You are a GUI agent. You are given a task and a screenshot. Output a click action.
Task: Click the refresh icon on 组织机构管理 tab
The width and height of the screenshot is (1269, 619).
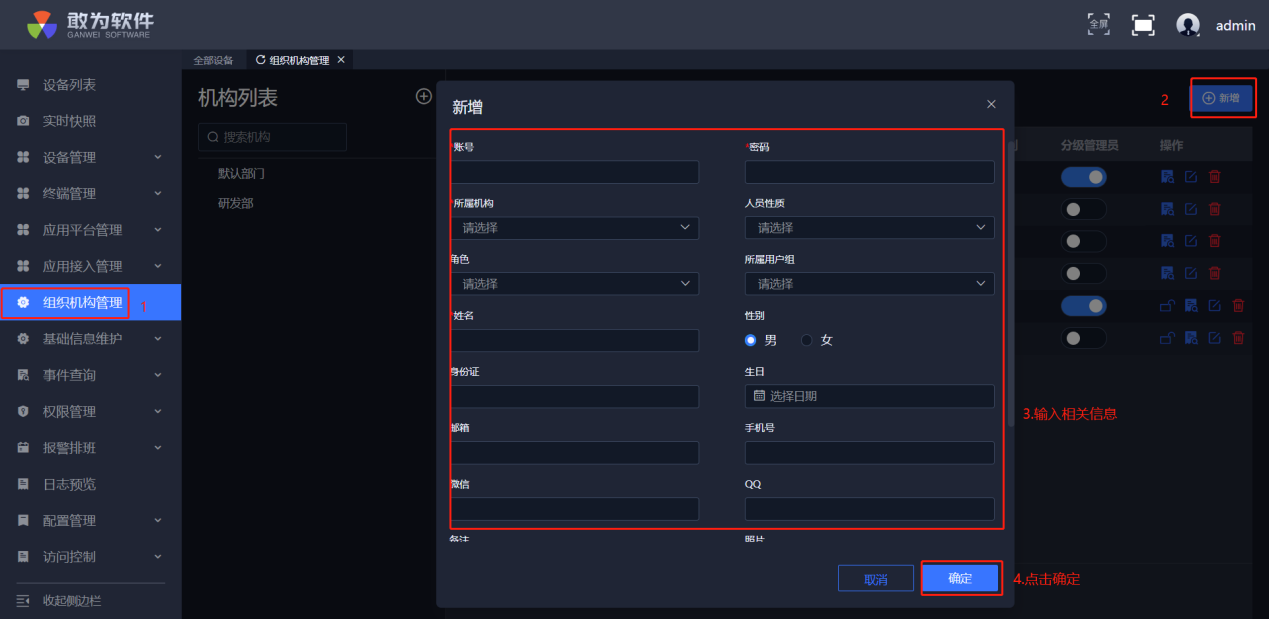tap(261, 60)
